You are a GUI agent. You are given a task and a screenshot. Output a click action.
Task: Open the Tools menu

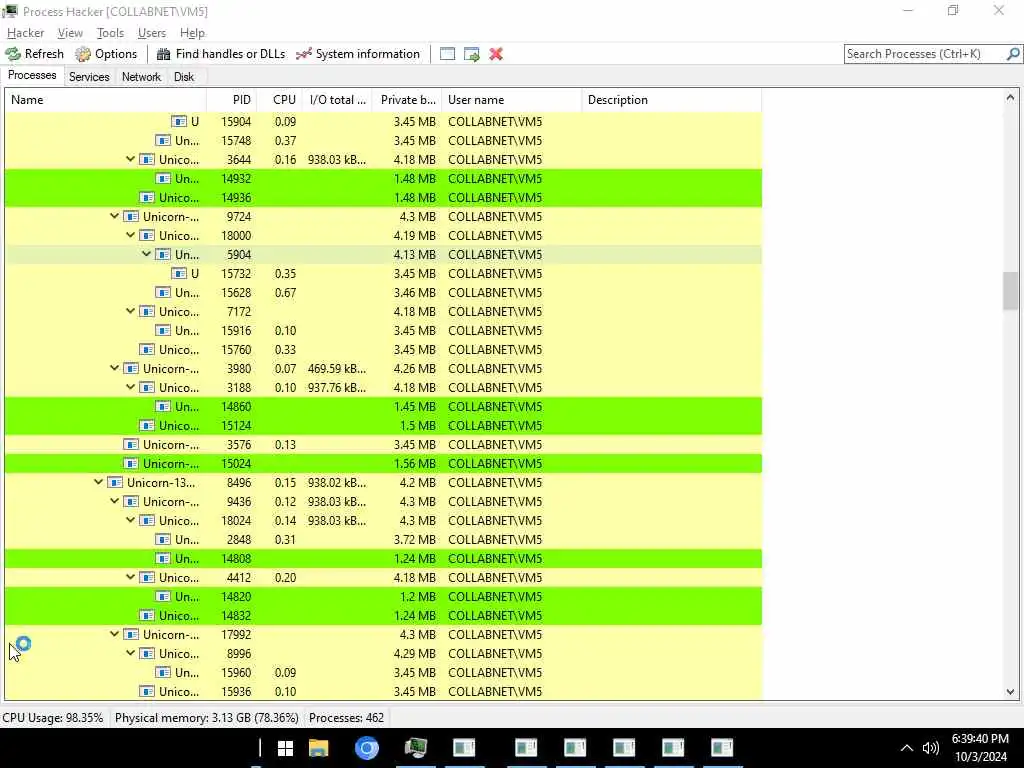point(110,33)
